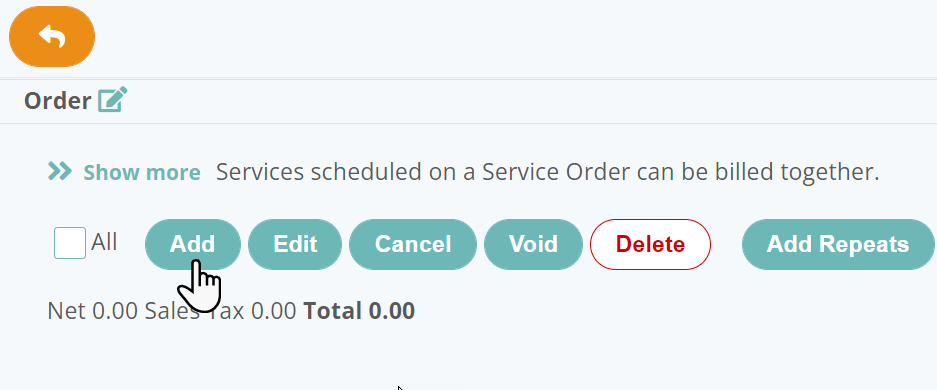Tick the All checkbox
937x390 pixels.
pos(70,243)
